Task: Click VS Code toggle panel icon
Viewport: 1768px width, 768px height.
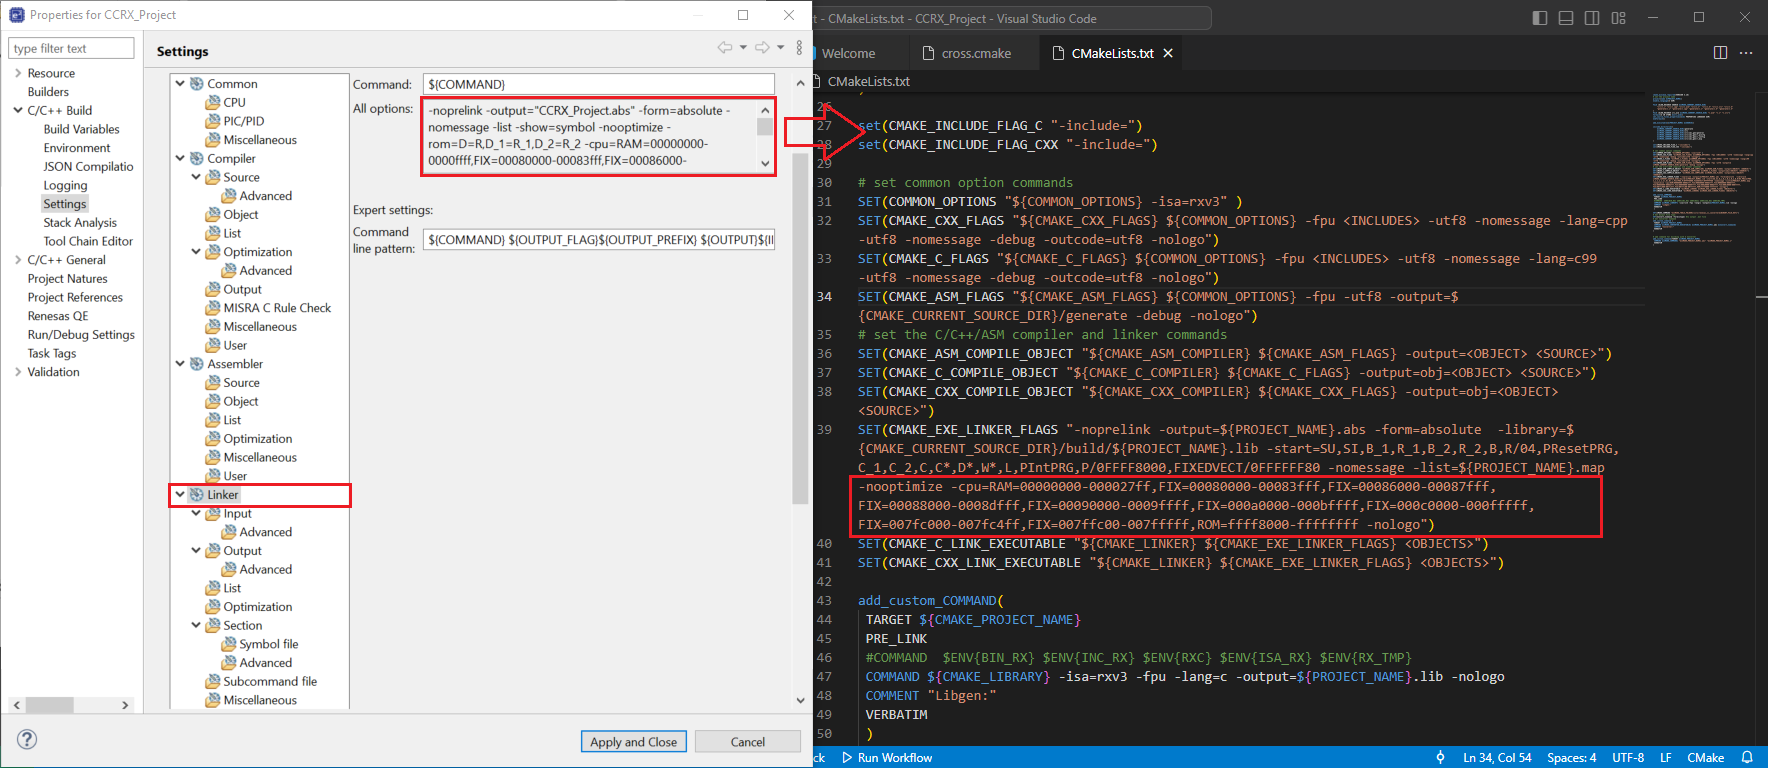Action: pyautogui.click(x=1566, y=18)
